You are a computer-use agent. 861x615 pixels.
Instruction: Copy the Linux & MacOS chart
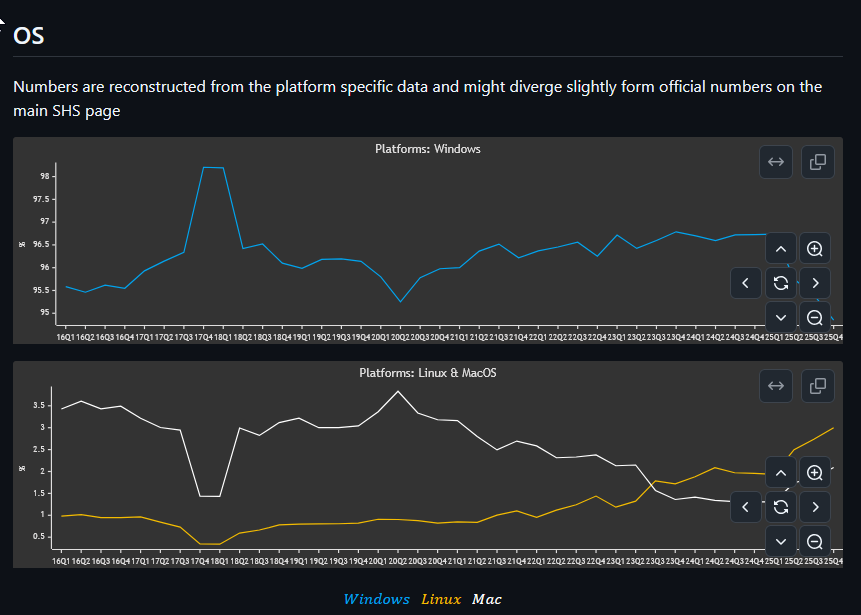[x=817, y=385]
